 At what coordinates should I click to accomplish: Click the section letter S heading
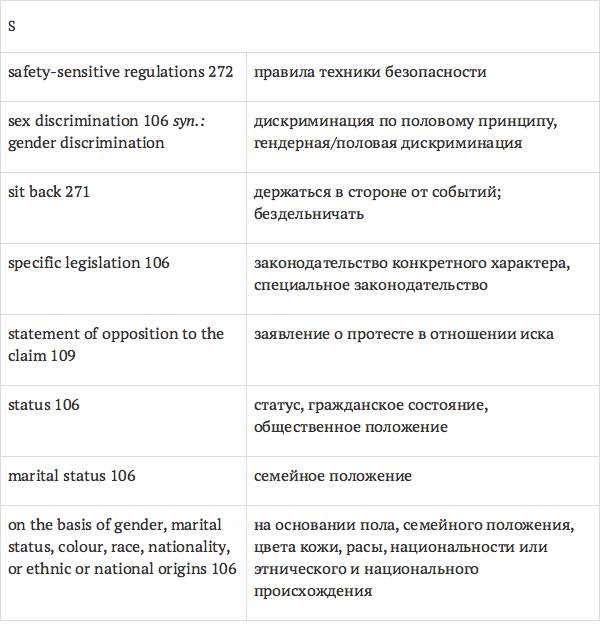[12, 26]
